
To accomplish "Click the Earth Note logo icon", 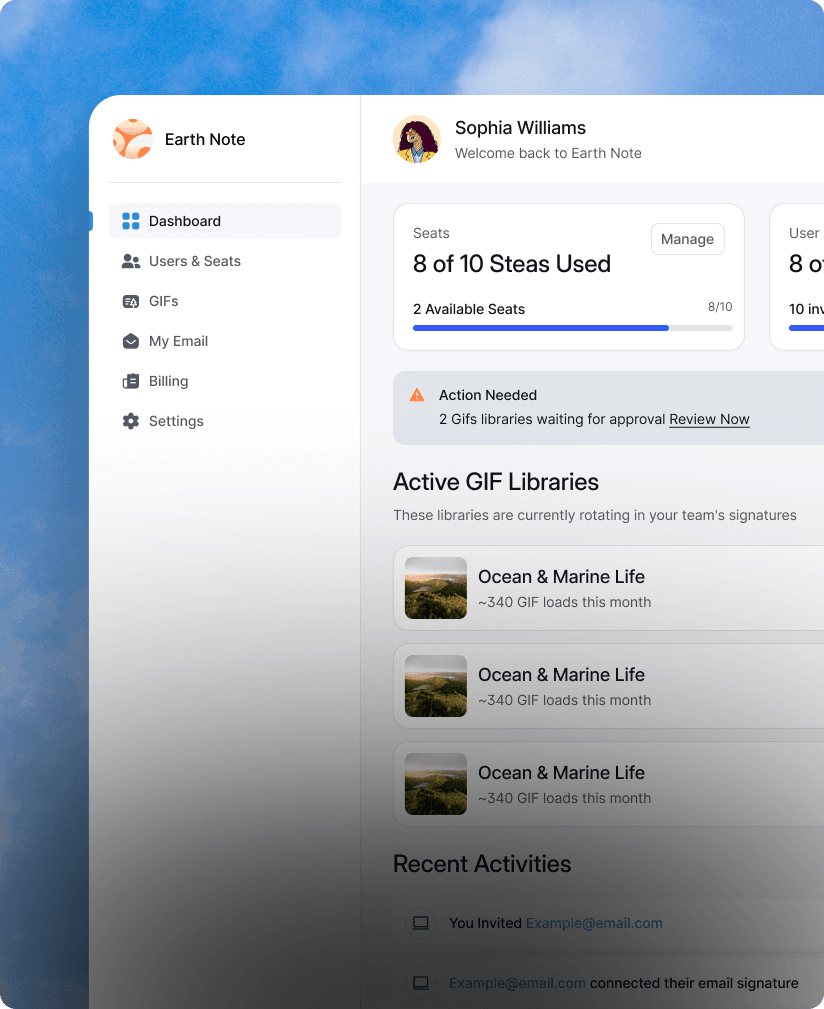I will point(133,140).
